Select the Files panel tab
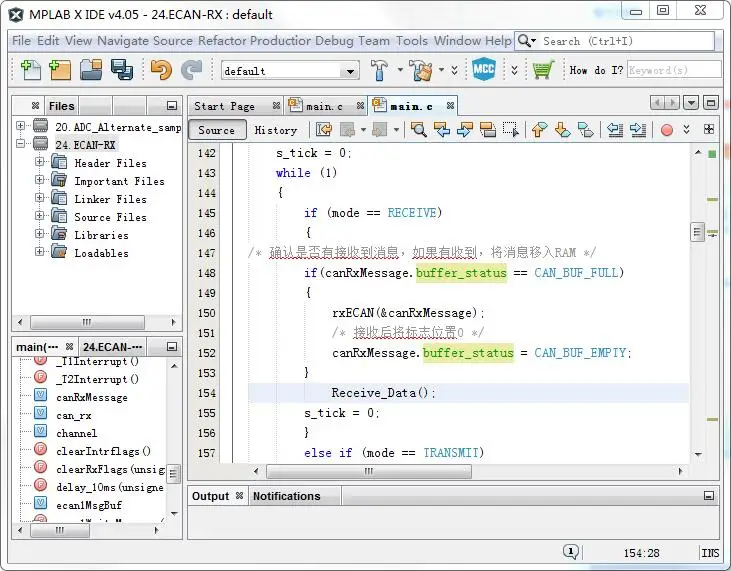This screenshot has height=571, width=731. tap(62, 106)
